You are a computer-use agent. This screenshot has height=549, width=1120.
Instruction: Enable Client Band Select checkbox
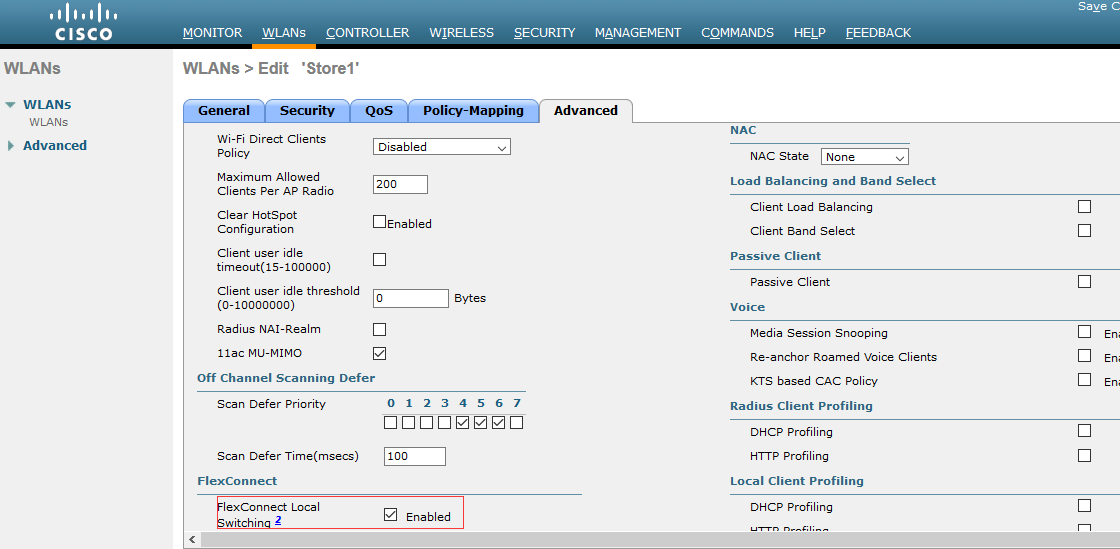coord(1084,231)
